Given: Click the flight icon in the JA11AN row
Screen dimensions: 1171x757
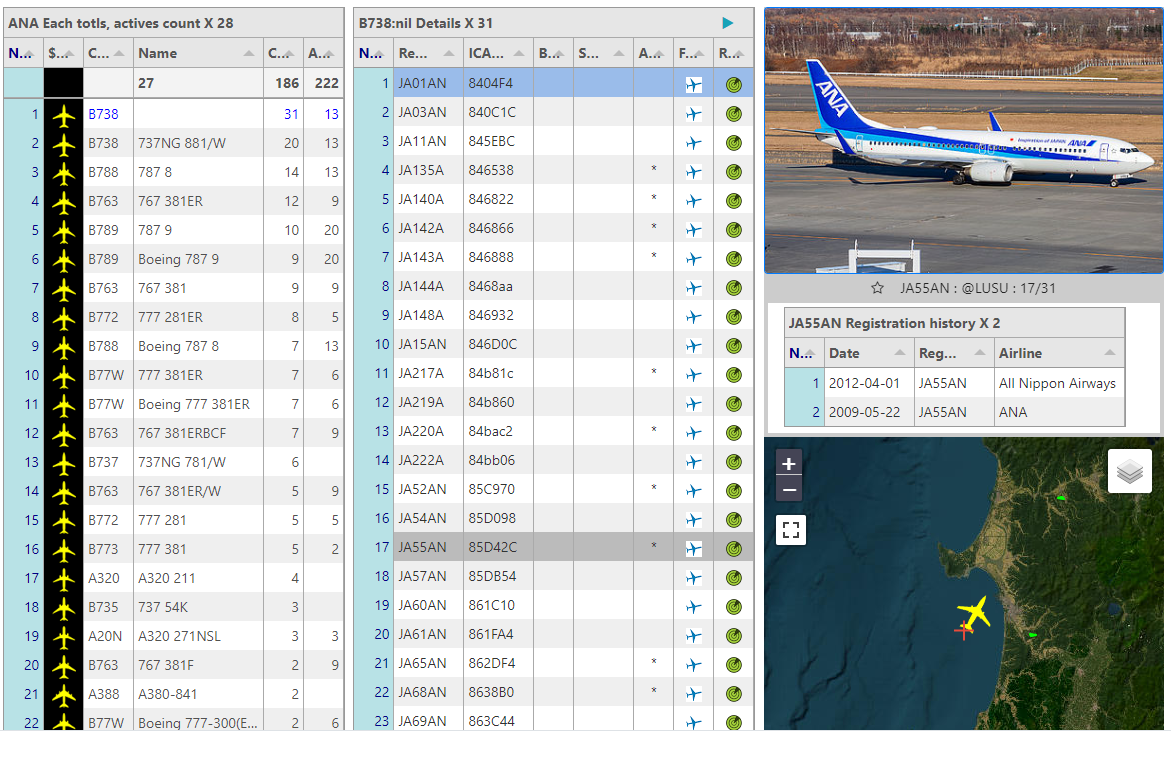Looking at the screenshot, I should [x=694, y=143].
